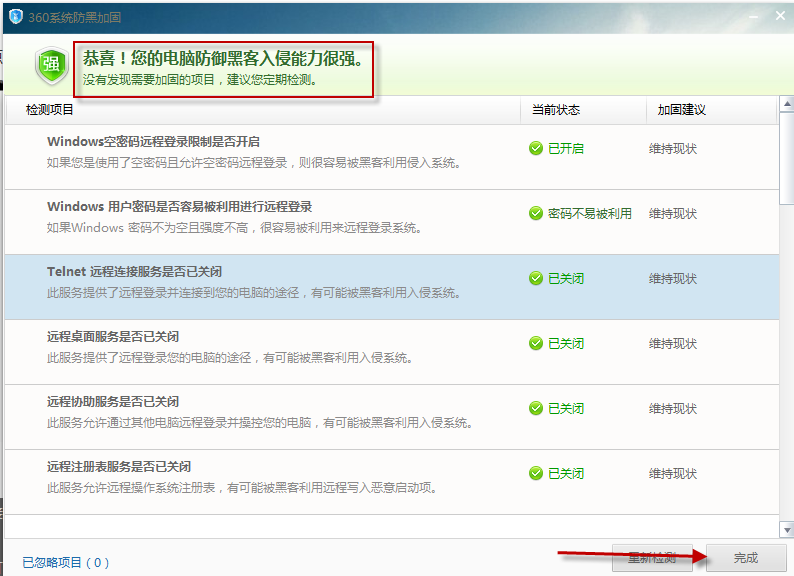Minimize the 360系统防黑加固 window
This screenshot has height=576, width=794.
pos(753,17)
